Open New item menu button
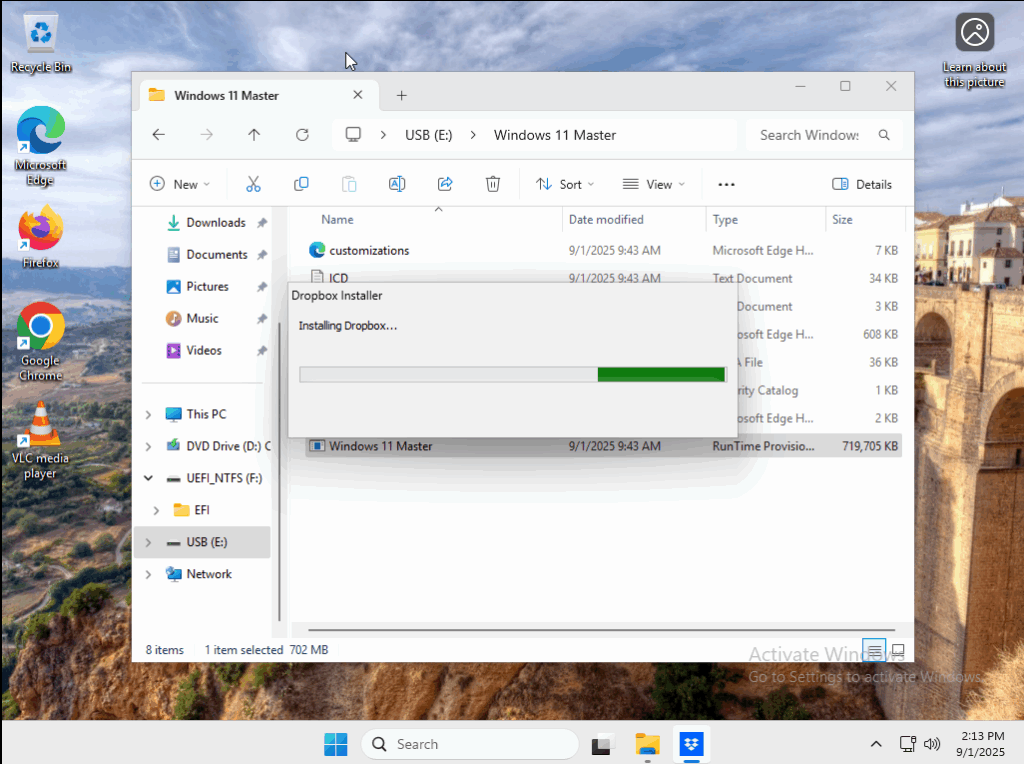 point(180,184)
